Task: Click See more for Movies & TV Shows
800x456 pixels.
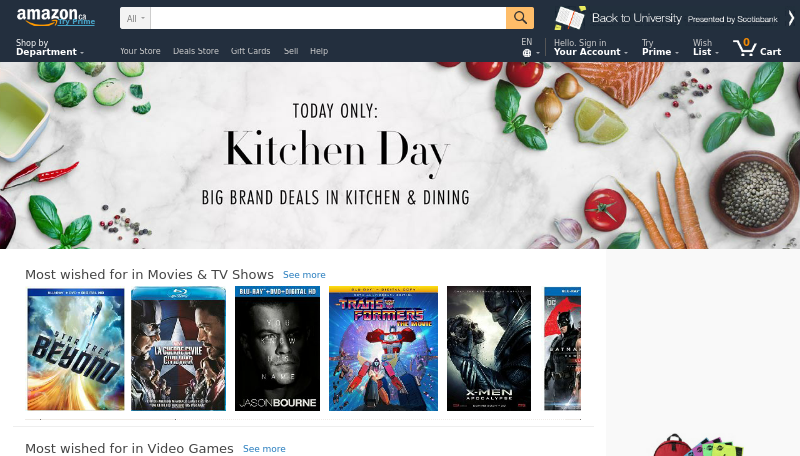Action: [304, 275]
